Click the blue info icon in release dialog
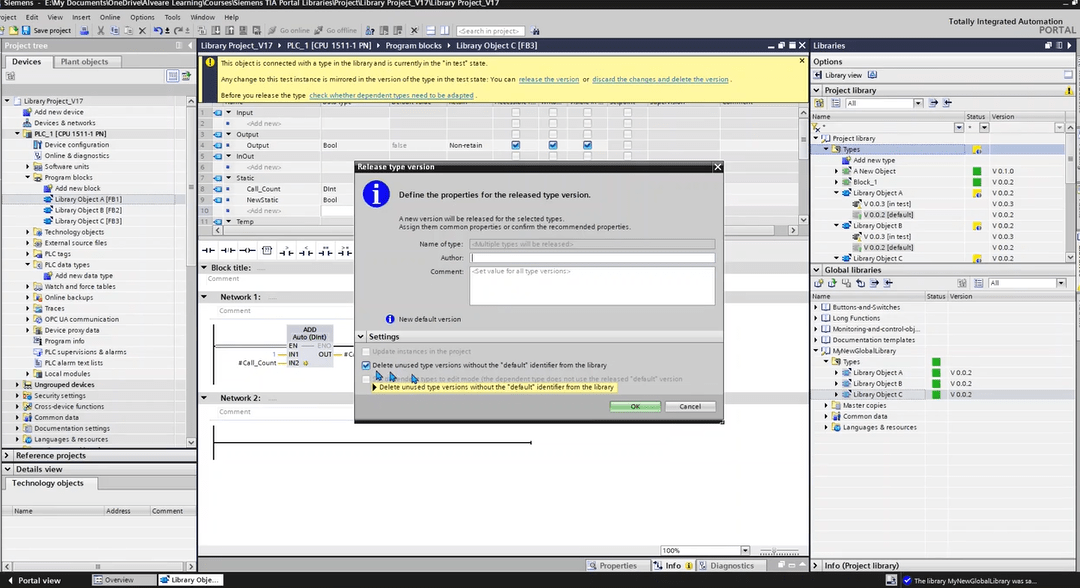Image resolution: width=1080 pixels, height=588 pixels. 376,194
